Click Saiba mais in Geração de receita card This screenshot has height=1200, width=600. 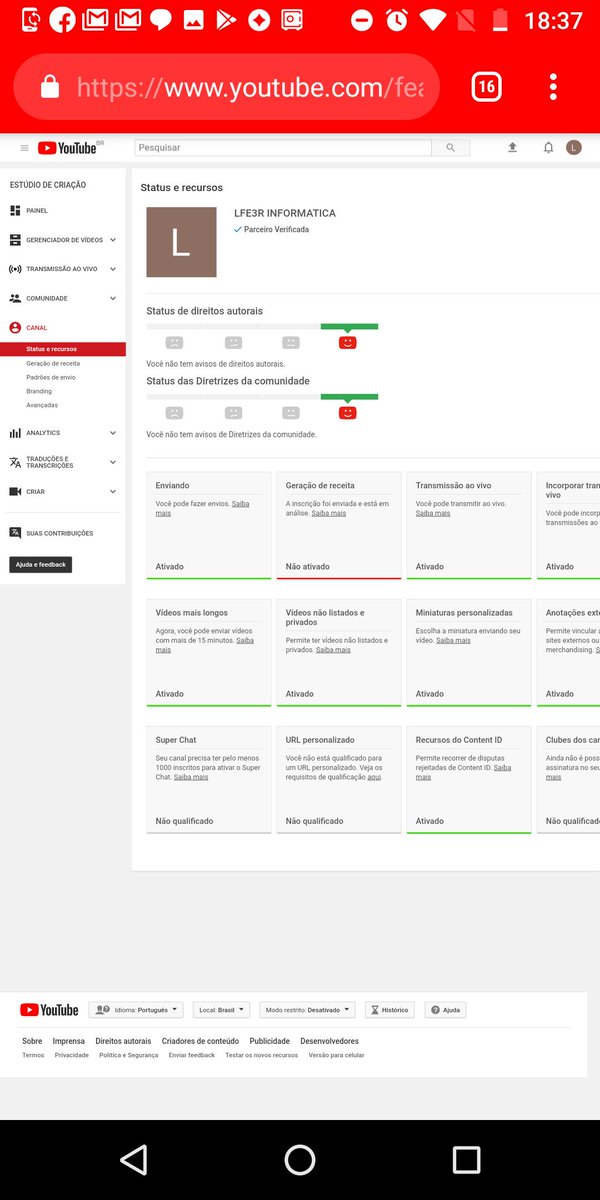tap(329, 513)
